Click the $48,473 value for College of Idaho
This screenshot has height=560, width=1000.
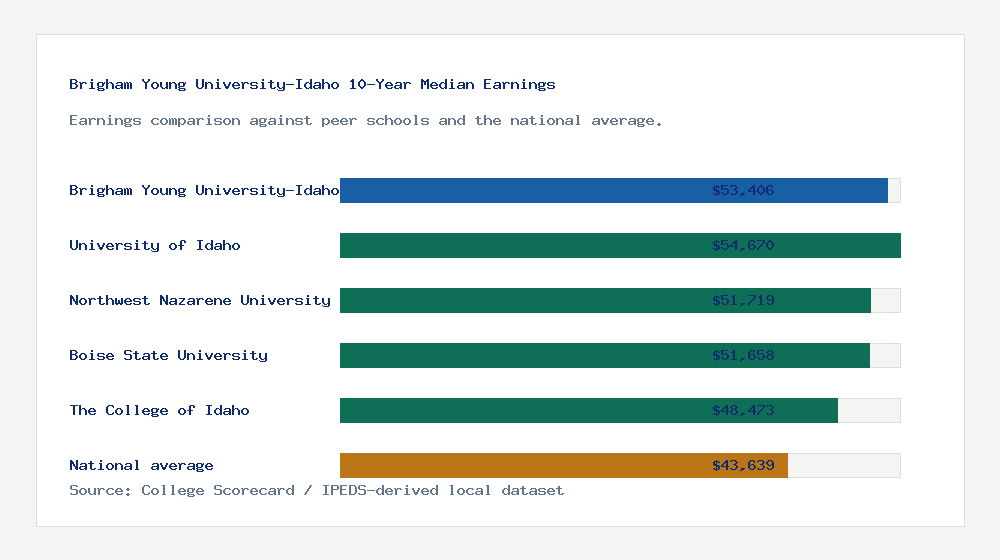point(743,410)
